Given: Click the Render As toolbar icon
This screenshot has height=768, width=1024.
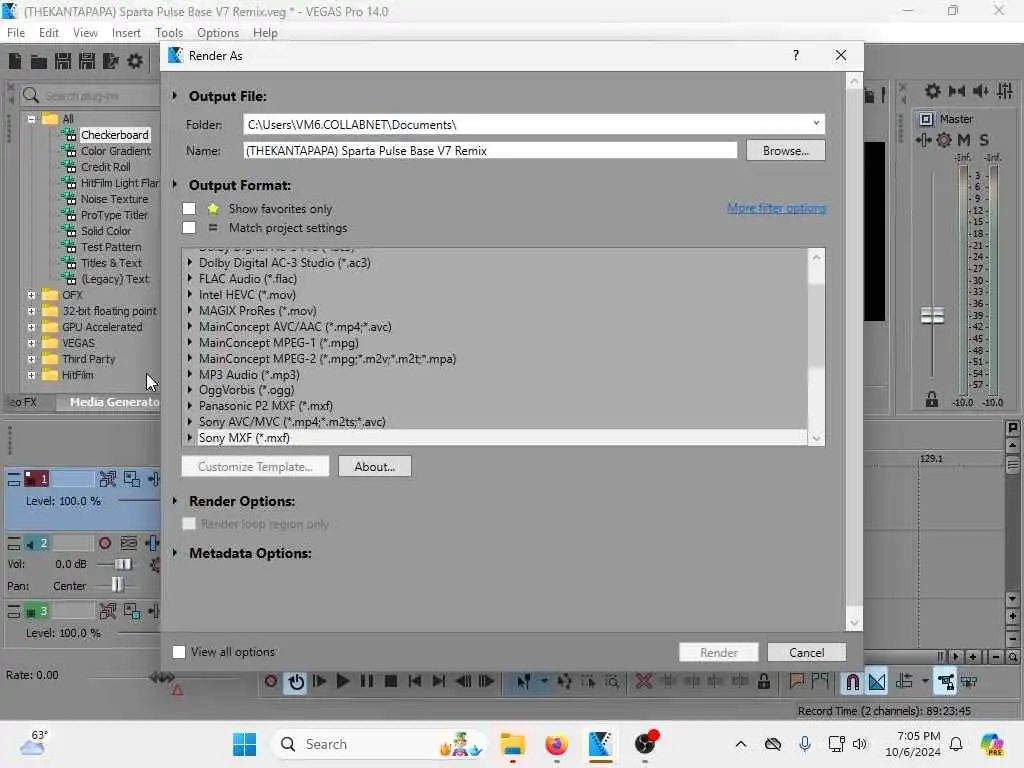Looking at the screenshot, I should click(111, 61).
